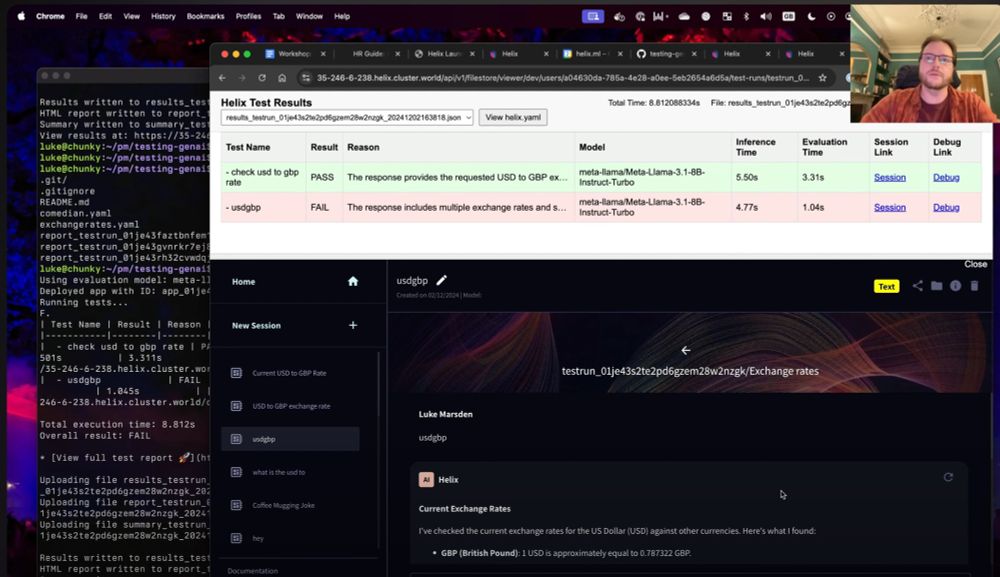Click the session icon beside Current USD to GBP Rate
This screenshot has height=577, width=1000.
pyautogui.click(x=236, y=373)
